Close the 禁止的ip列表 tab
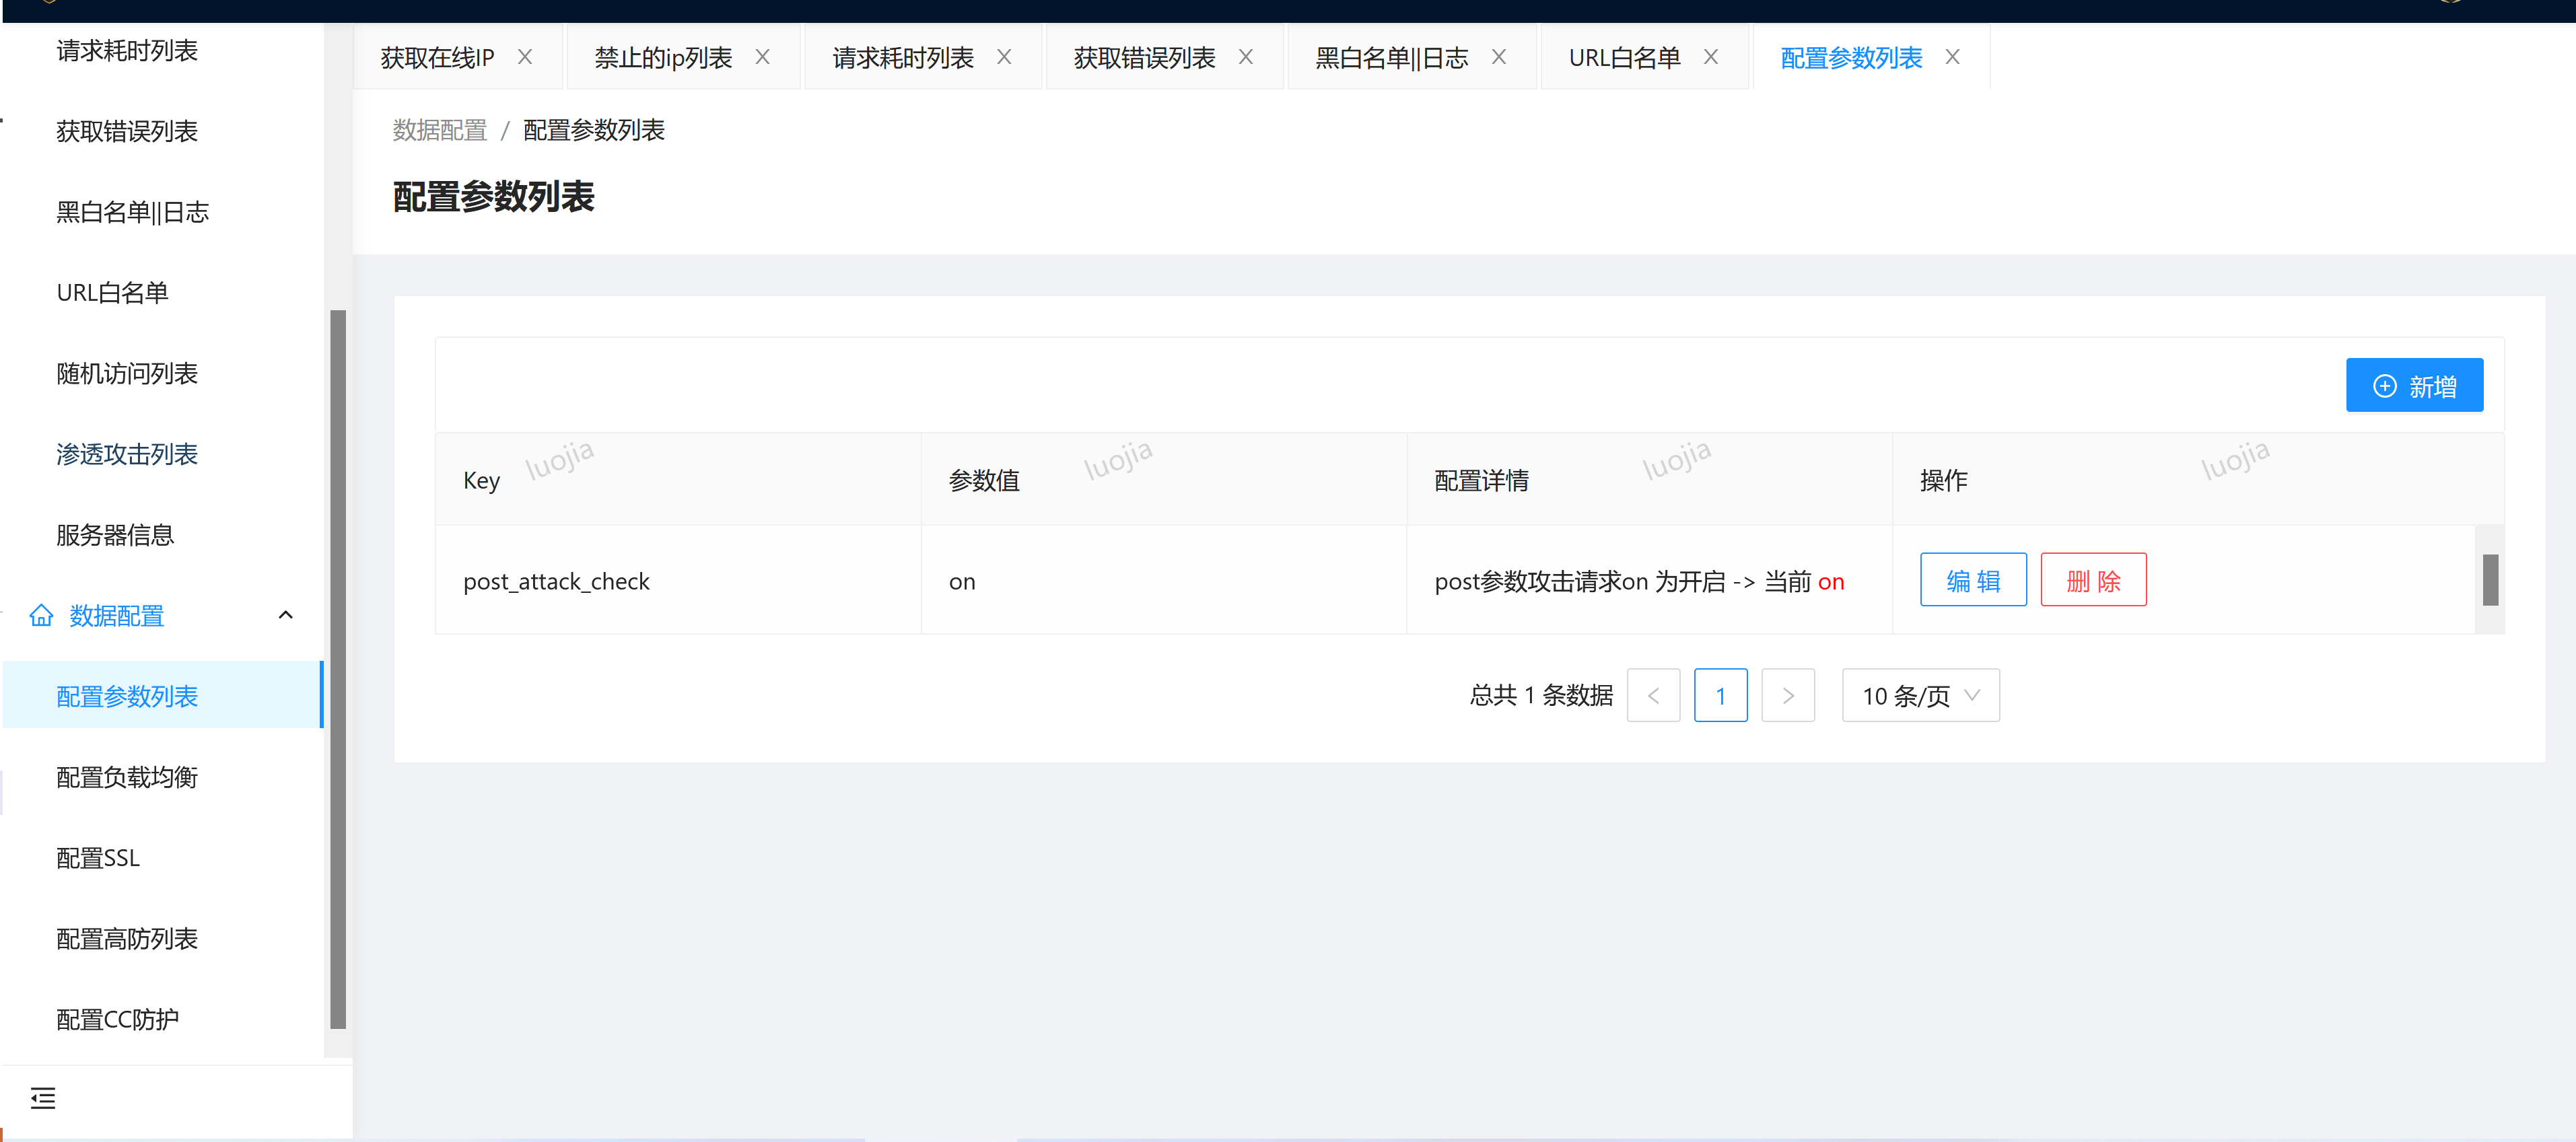 762,57
